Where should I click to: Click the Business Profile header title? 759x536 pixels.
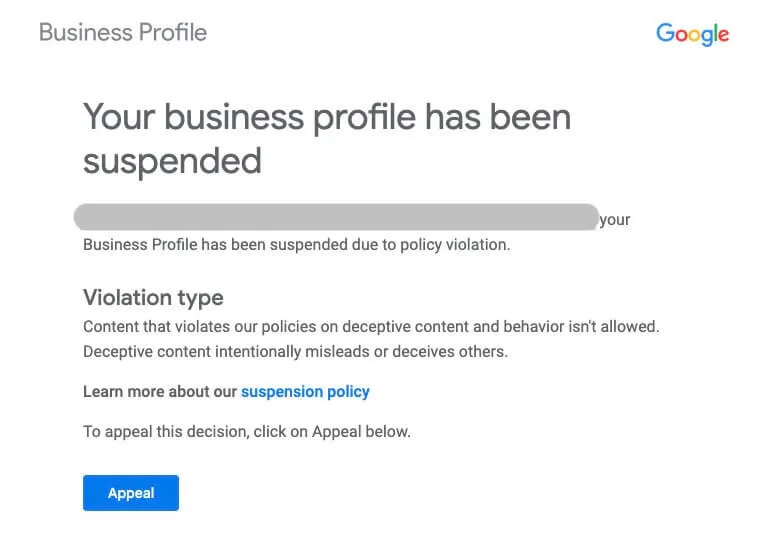(x=123, y=32)
